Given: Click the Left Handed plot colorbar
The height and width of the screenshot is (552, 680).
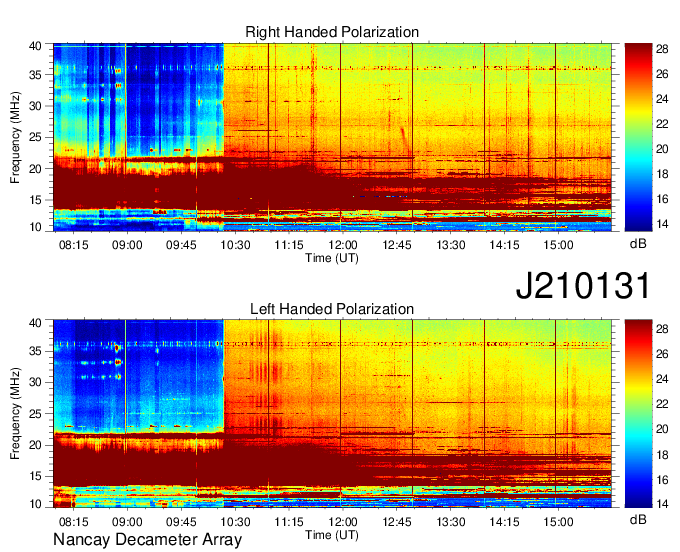Looking at the screenshot, I should 638,414.
